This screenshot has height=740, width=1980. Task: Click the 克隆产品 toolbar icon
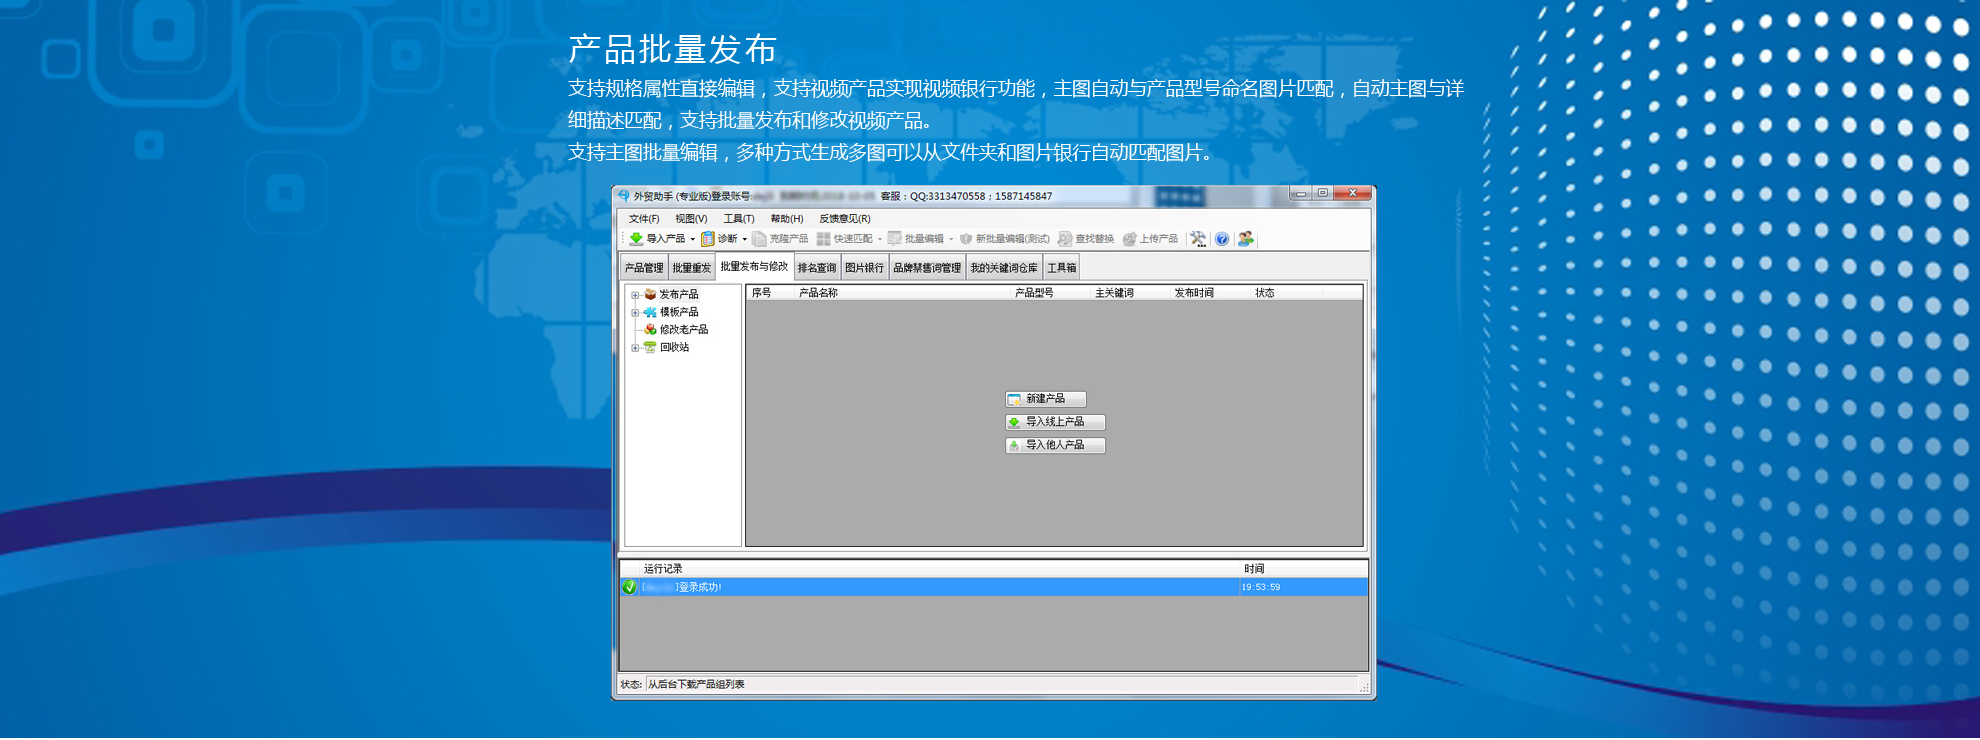pyautogui.click(x=759, y=239)
